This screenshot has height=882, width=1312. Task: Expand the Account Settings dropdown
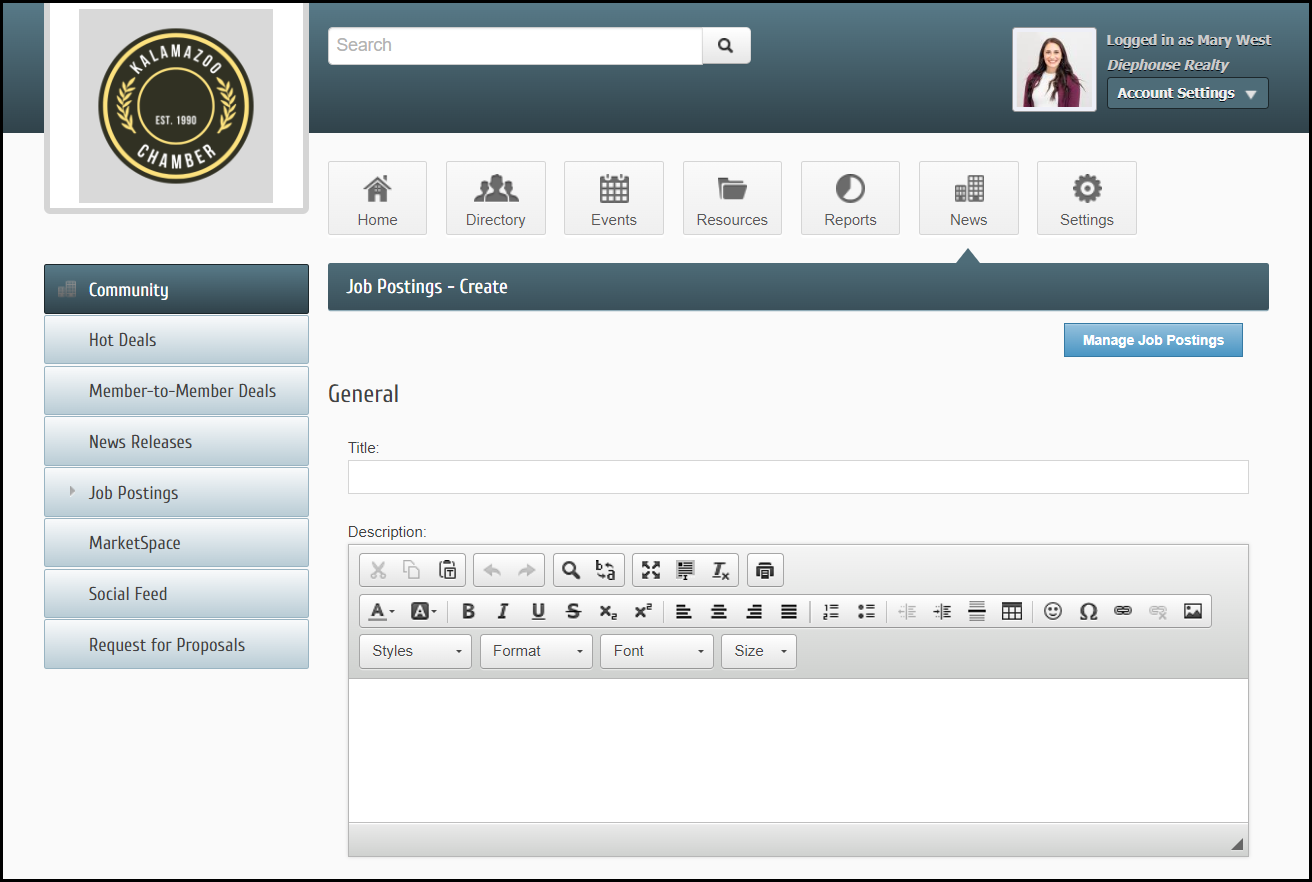pyautogui.click(x=1188, y=93)
